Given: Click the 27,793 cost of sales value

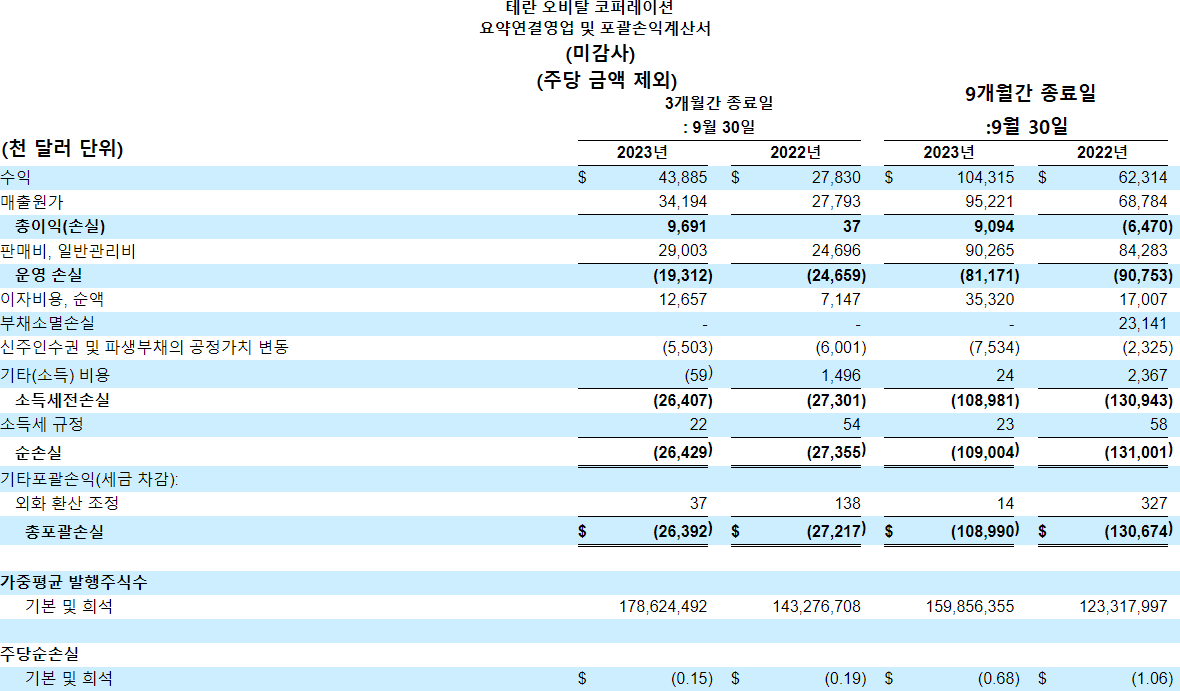Looking at the screenshot, I should click(836, 202).
